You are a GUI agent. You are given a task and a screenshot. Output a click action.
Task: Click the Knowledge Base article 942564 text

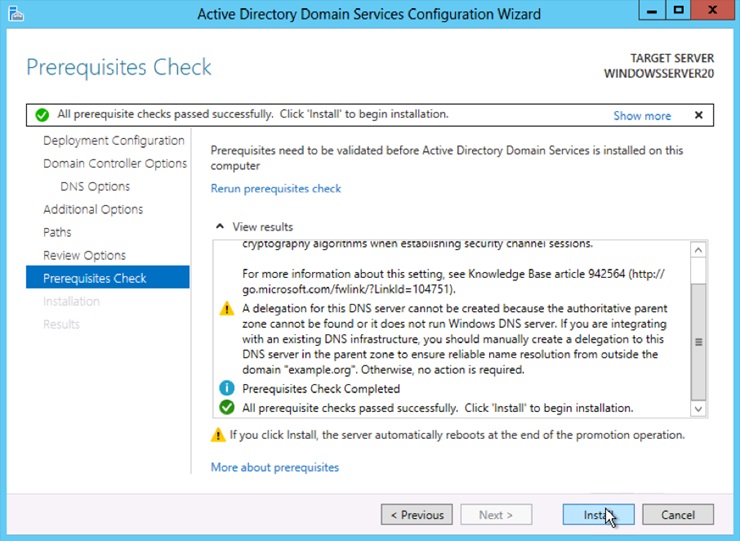point(547,274)
